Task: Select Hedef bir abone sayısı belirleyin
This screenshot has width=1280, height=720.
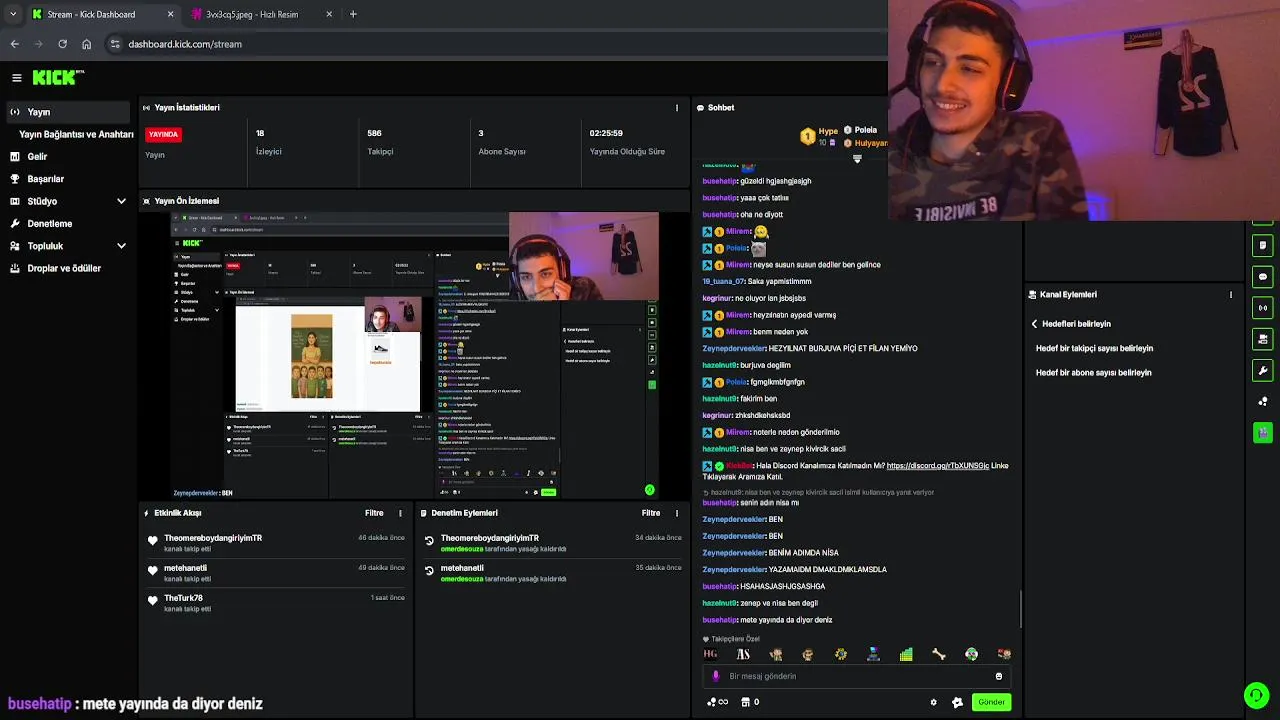Action: 1093,373
